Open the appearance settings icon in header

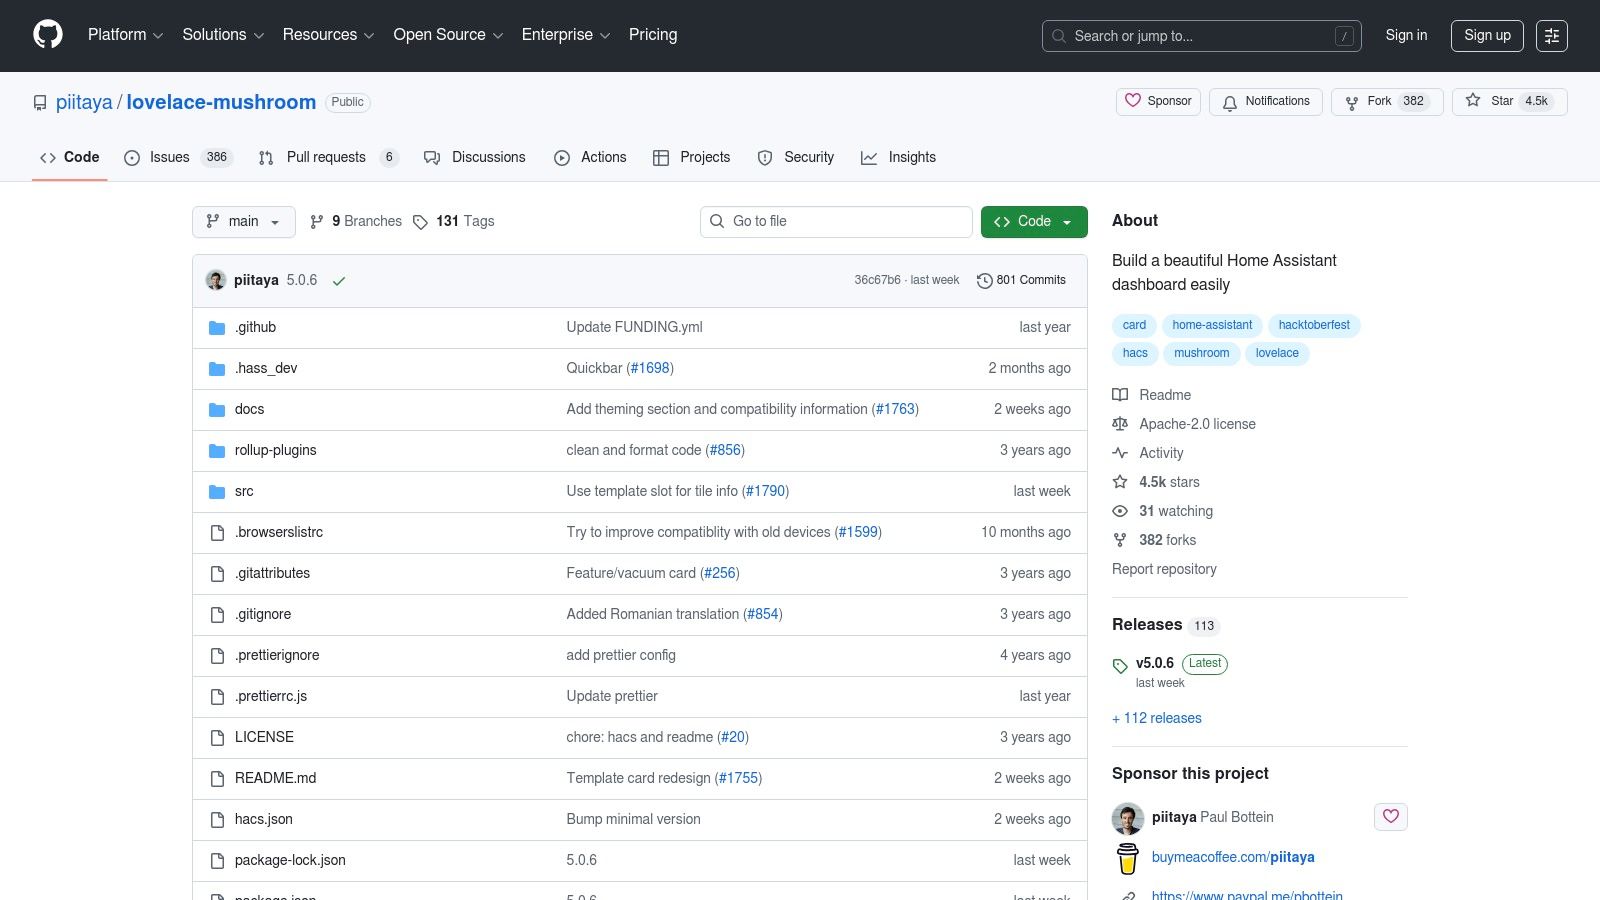pyautogui.click(x=1551, y=36)
